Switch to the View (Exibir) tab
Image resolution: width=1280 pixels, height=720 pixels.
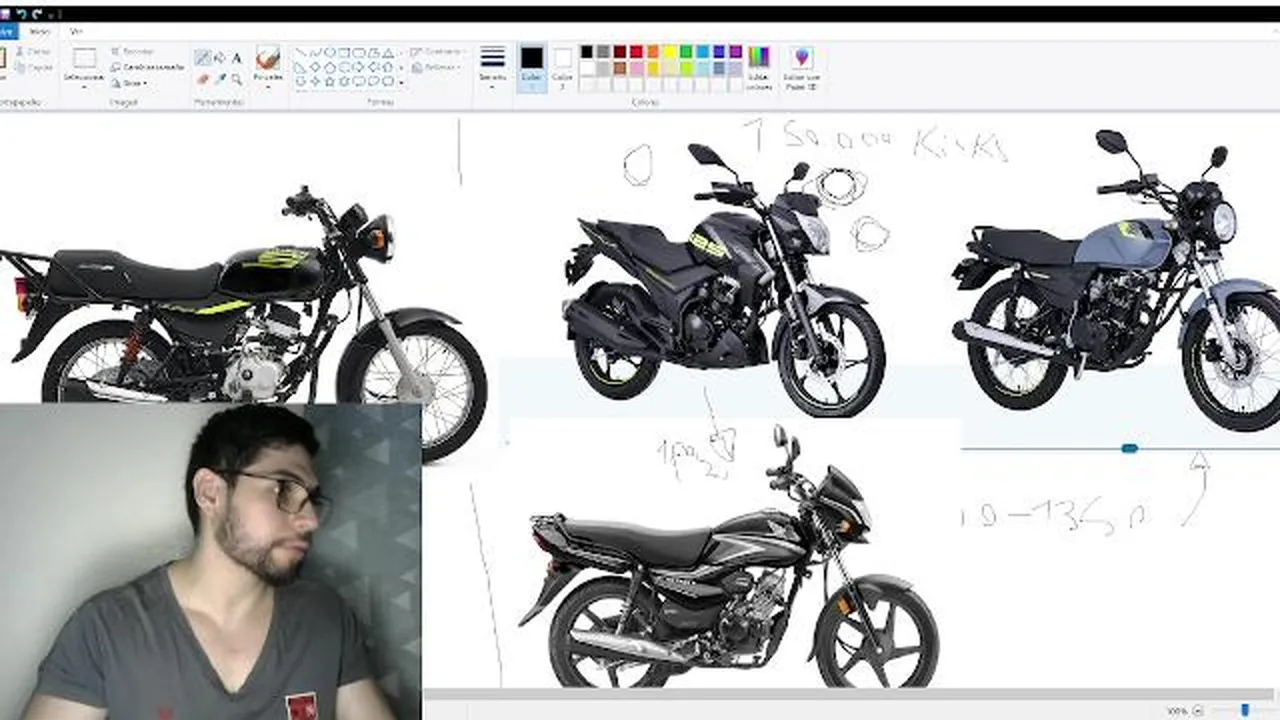(76, 31)
